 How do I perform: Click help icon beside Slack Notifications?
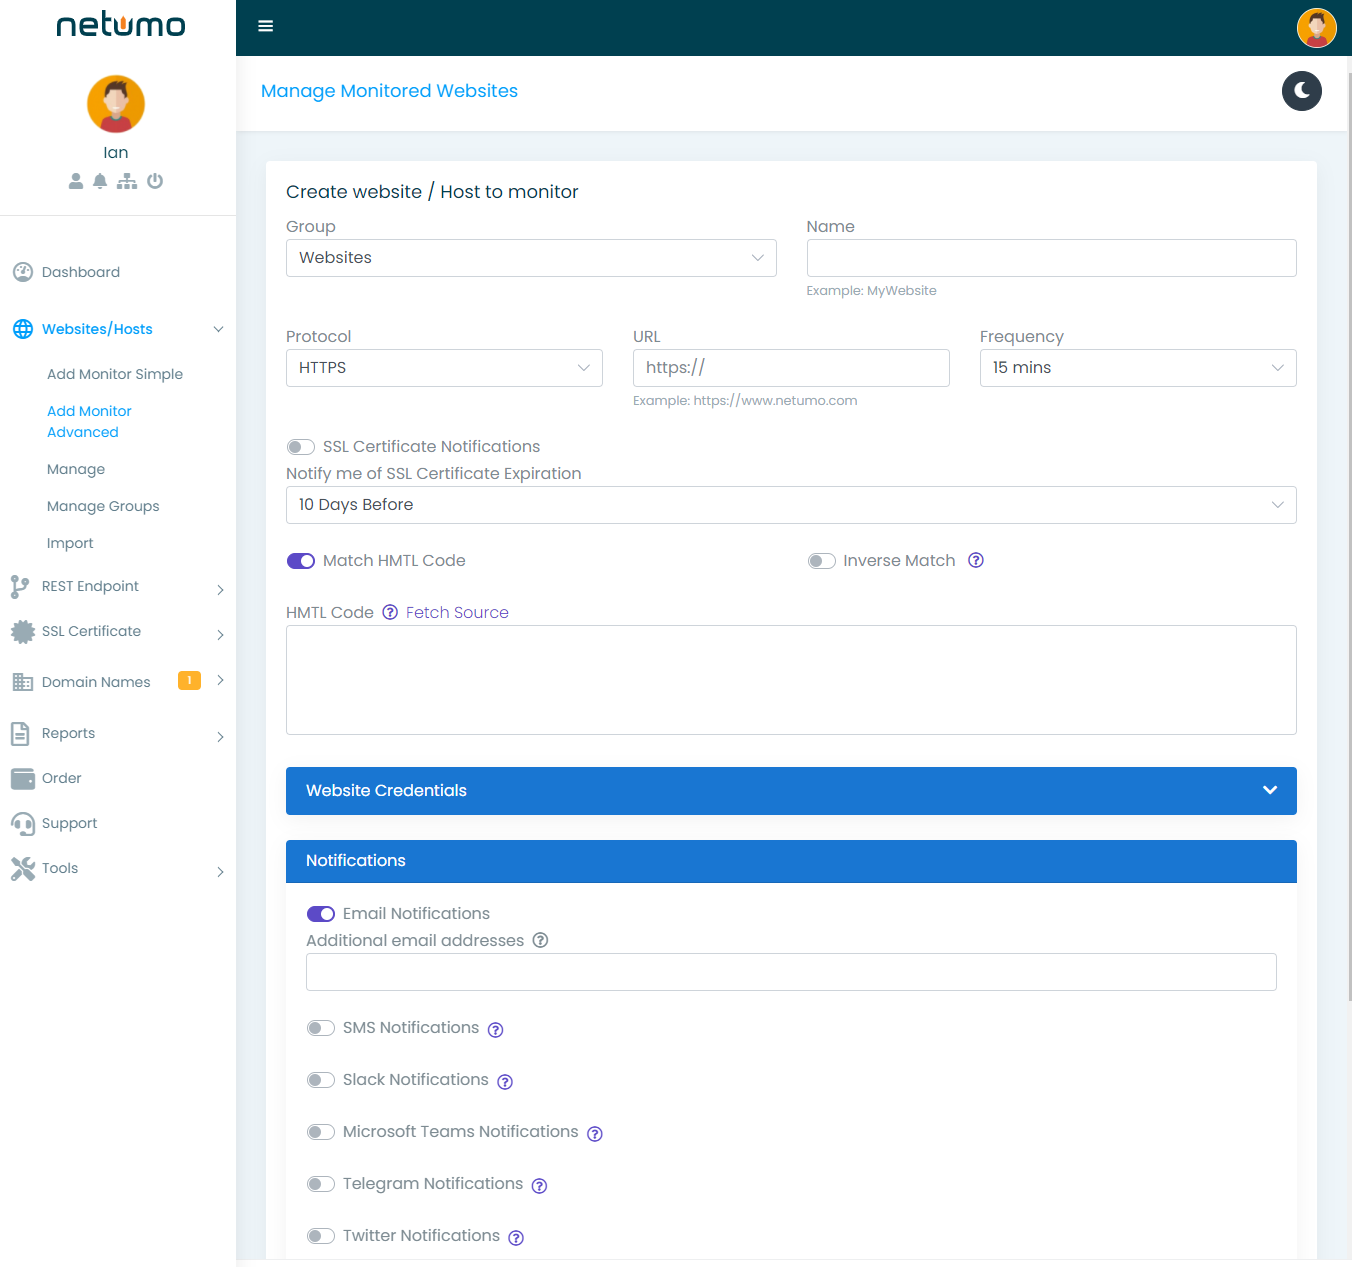click(505, 1082)
